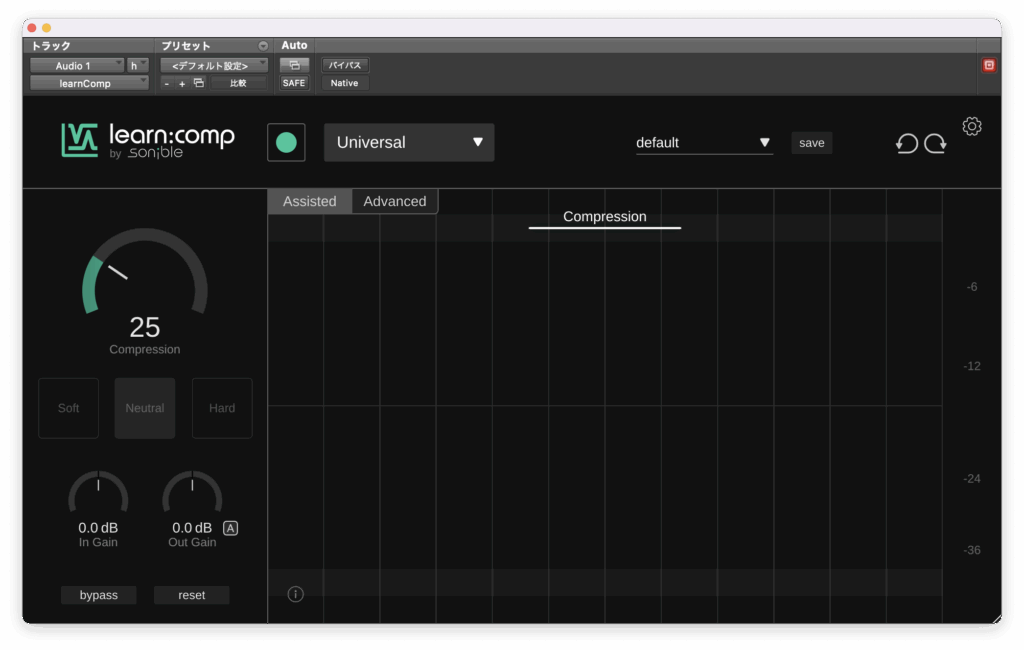The height and width of the screenshot is (650, 1024).
Task: Switch to the Advanced tab
Action: coord(394,201)
